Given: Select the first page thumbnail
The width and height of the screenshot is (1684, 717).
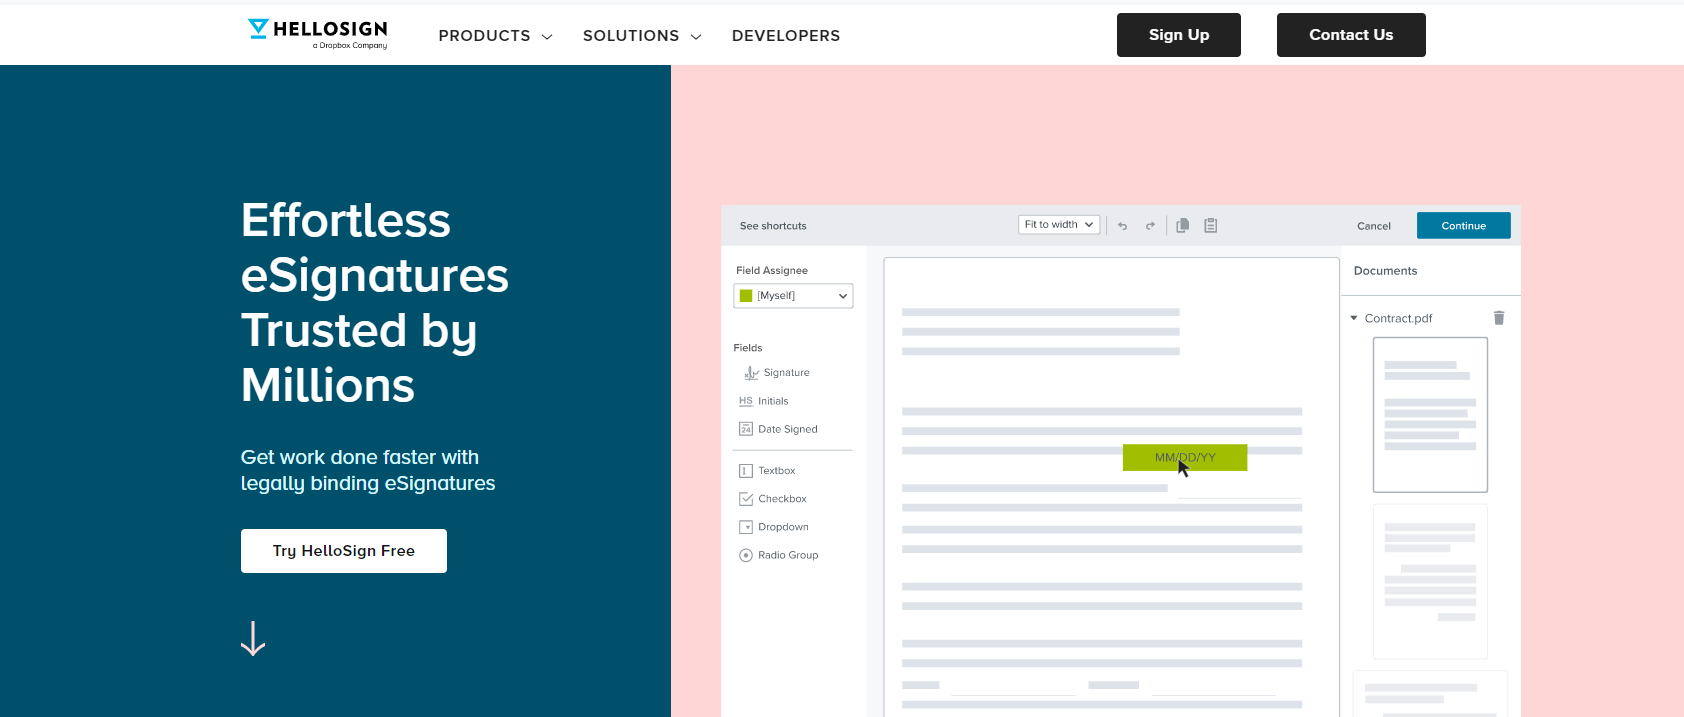Looking at the screenshot, I should pos(1430,414).
